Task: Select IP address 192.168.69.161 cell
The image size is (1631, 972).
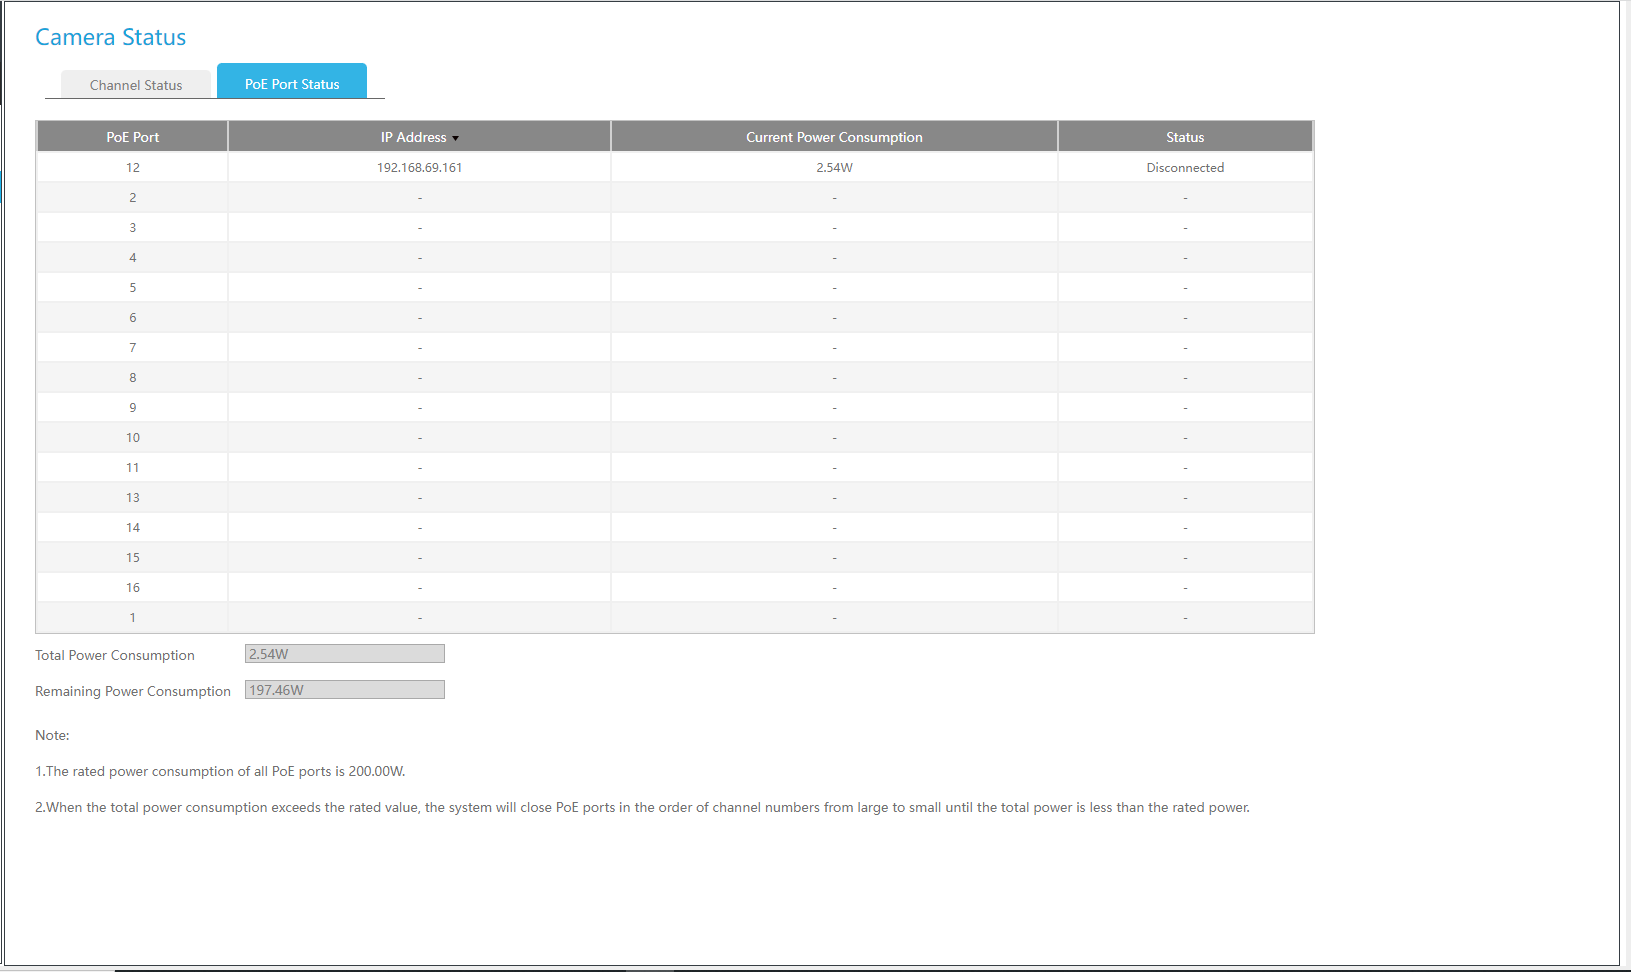Action: click(x=419, y=168)
